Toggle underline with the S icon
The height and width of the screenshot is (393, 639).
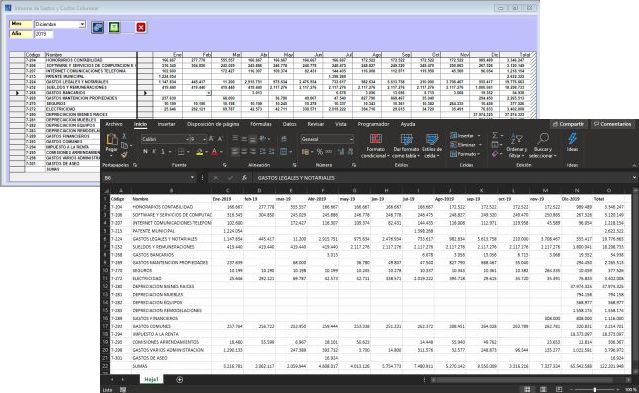point(163,152)
